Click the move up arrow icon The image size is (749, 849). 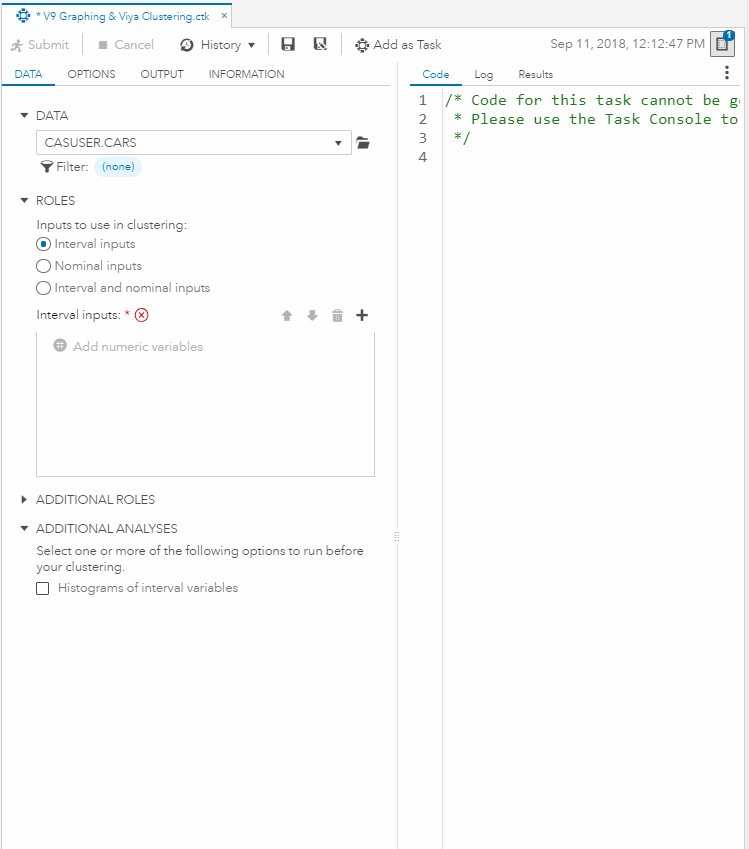(x=287, y=316)
